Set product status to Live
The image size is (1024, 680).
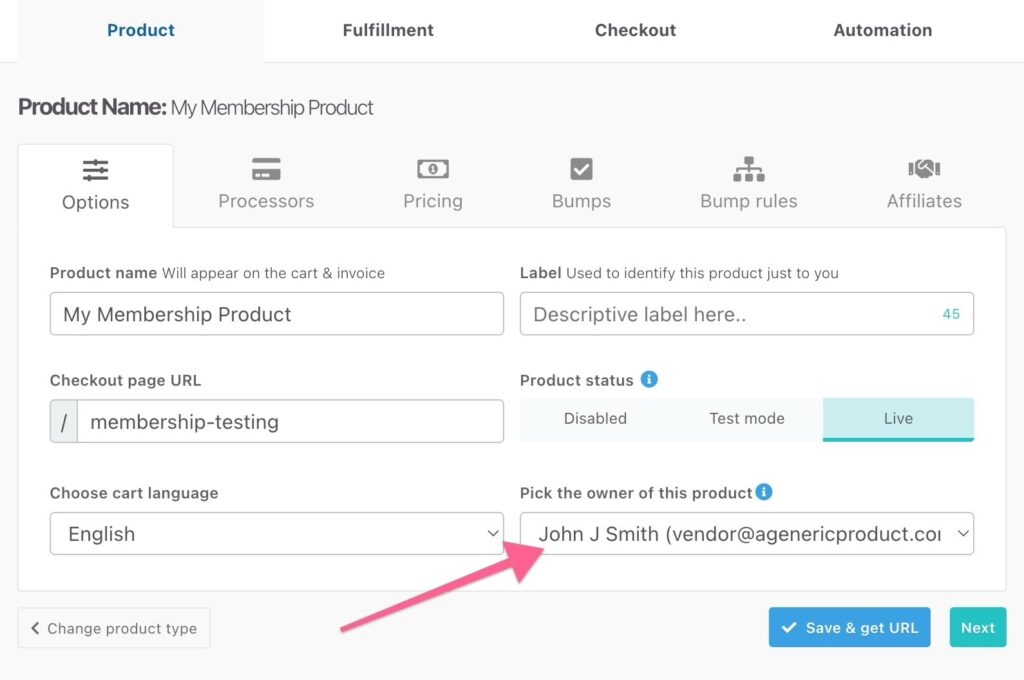click(898, 419)
